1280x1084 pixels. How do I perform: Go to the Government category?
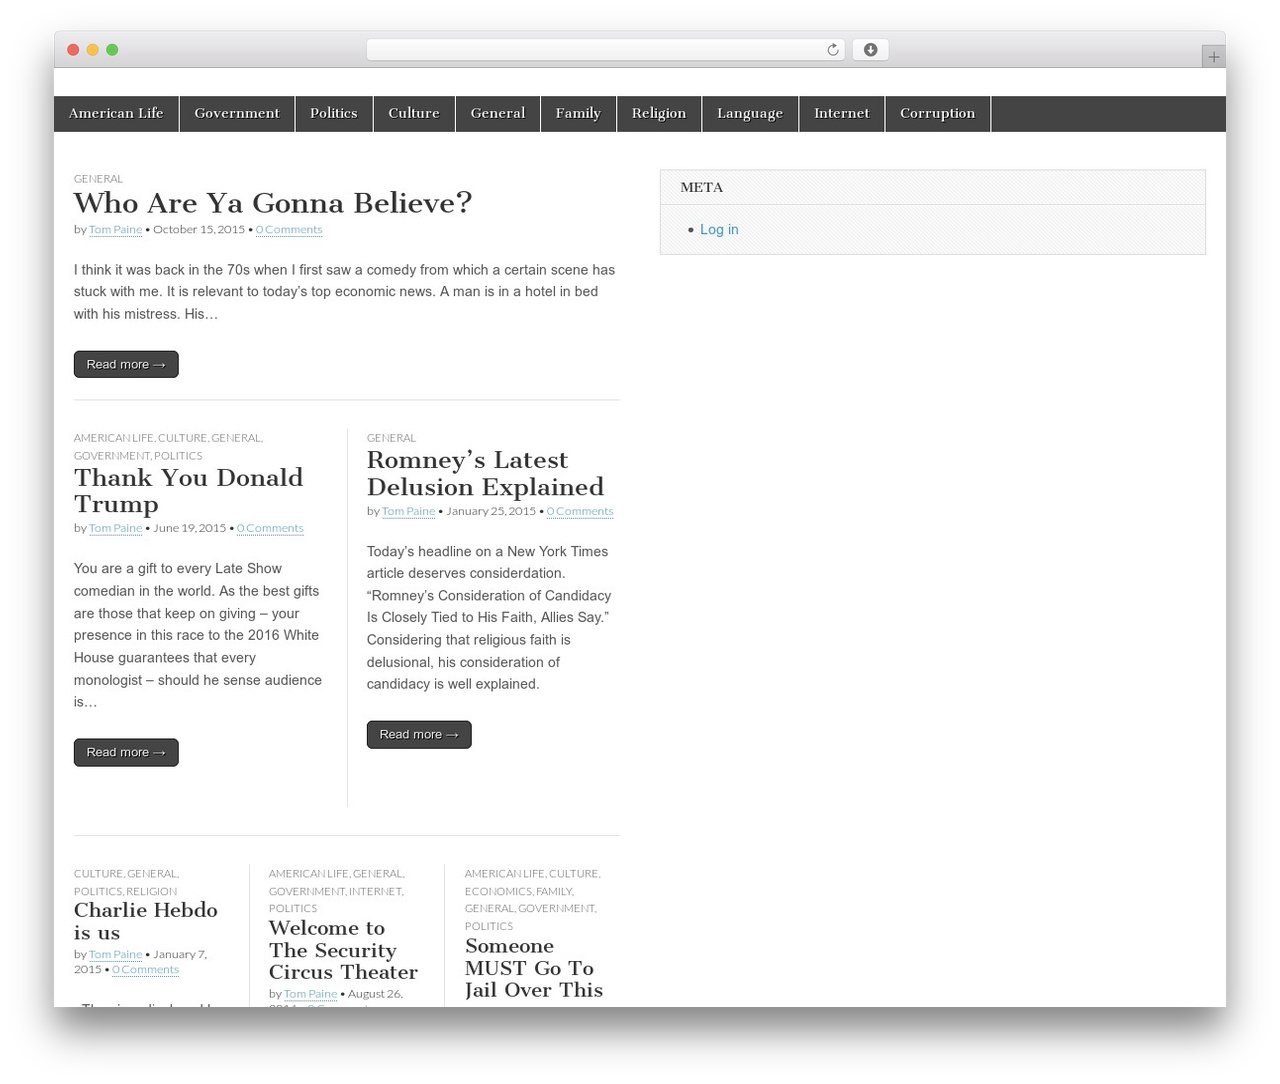point(237,113)
